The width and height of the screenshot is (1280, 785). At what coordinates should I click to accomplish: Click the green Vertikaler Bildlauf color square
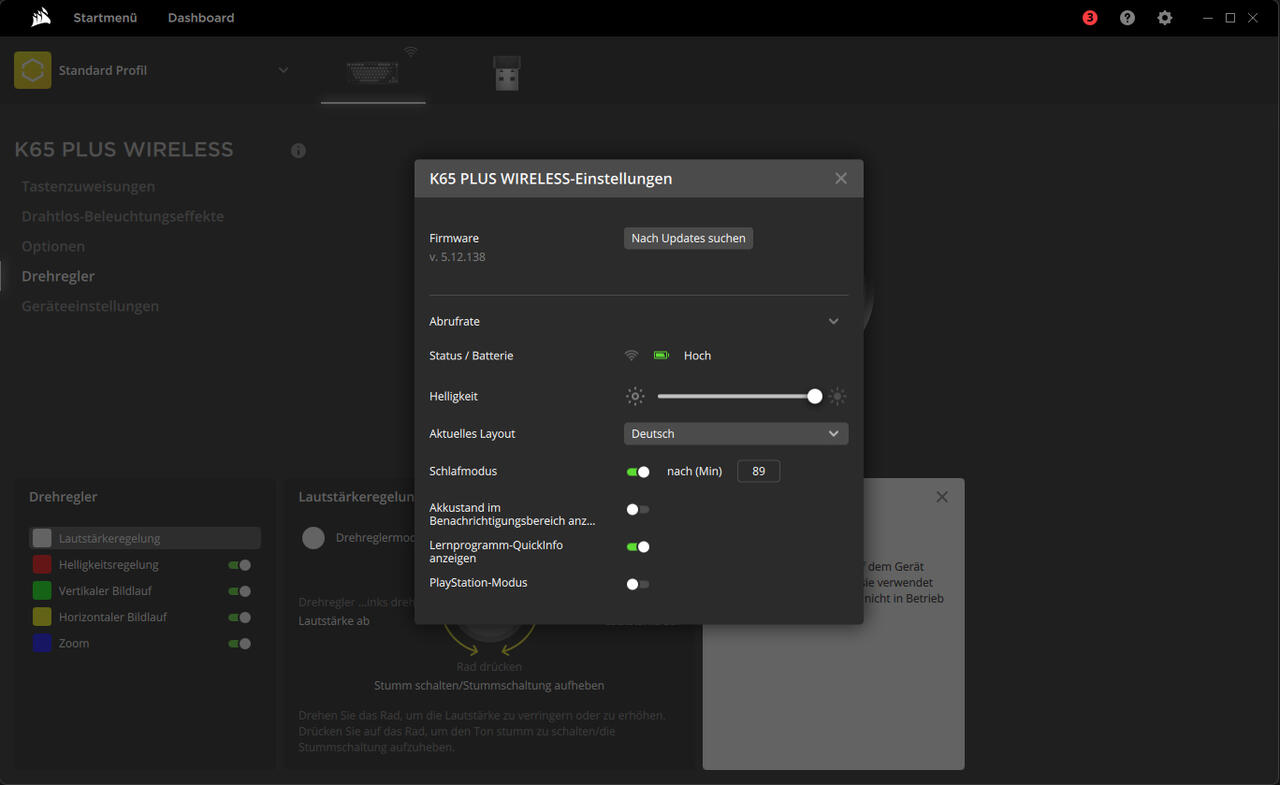pos(42,591)
